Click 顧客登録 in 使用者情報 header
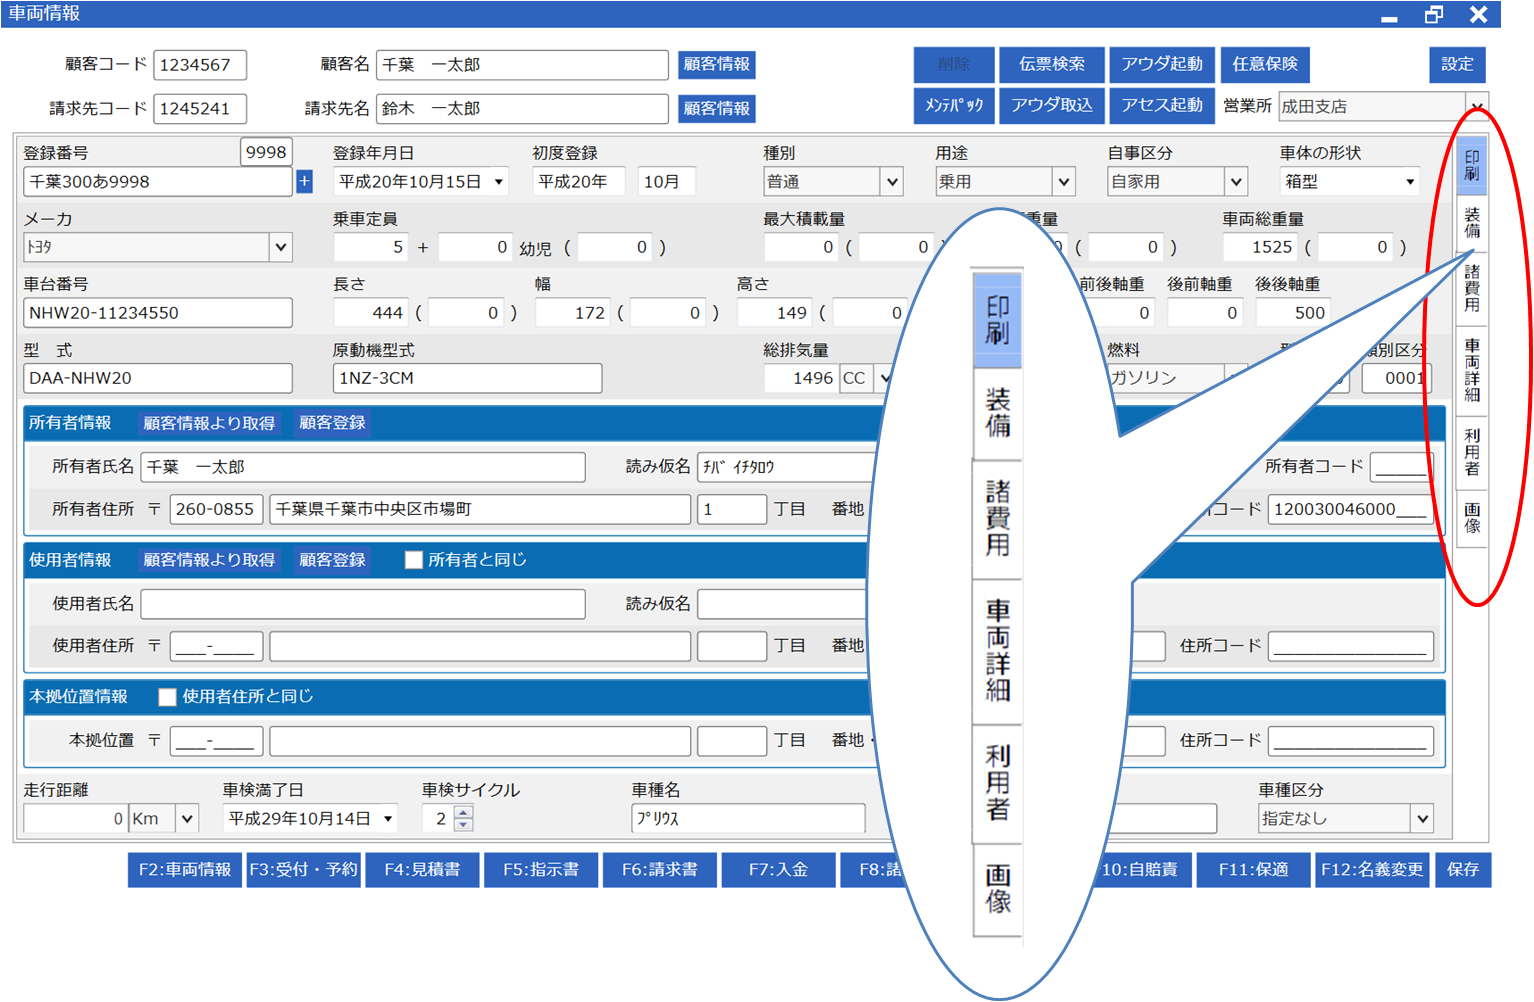Viewport: 1534px width, 1002px height. tap(333, 560)
